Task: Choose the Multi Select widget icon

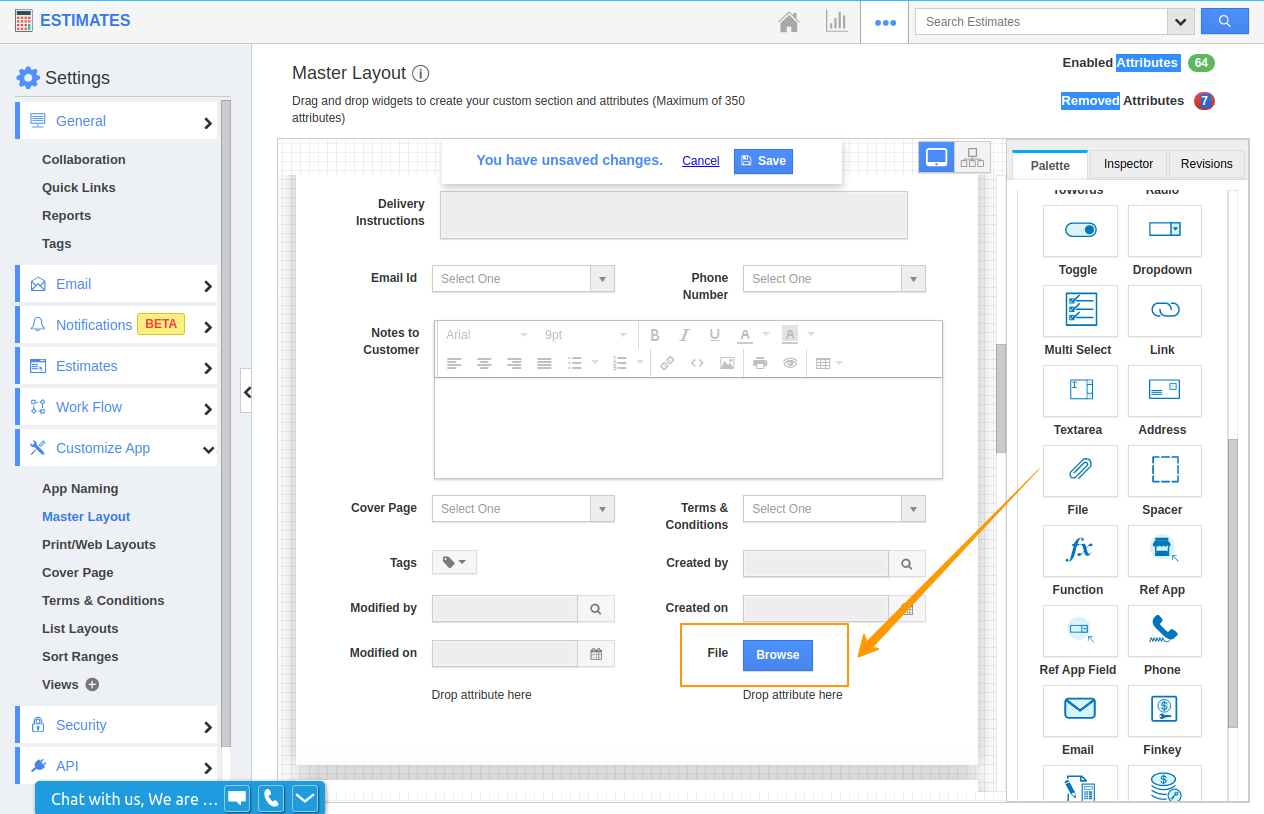Action: 1079,311
